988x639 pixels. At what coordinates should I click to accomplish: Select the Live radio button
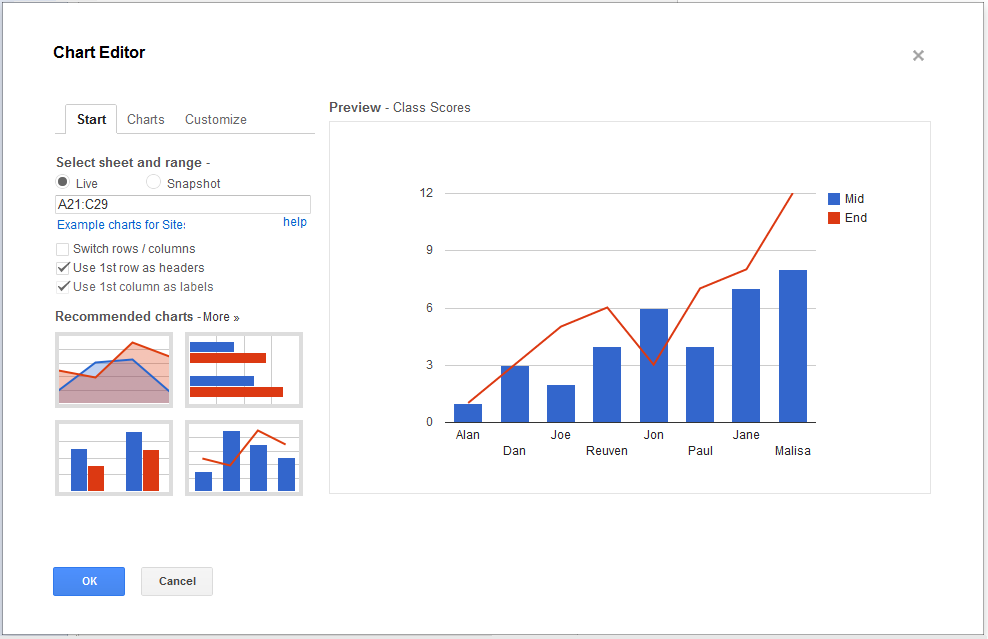pyautogui.click(x=63, y=182)
